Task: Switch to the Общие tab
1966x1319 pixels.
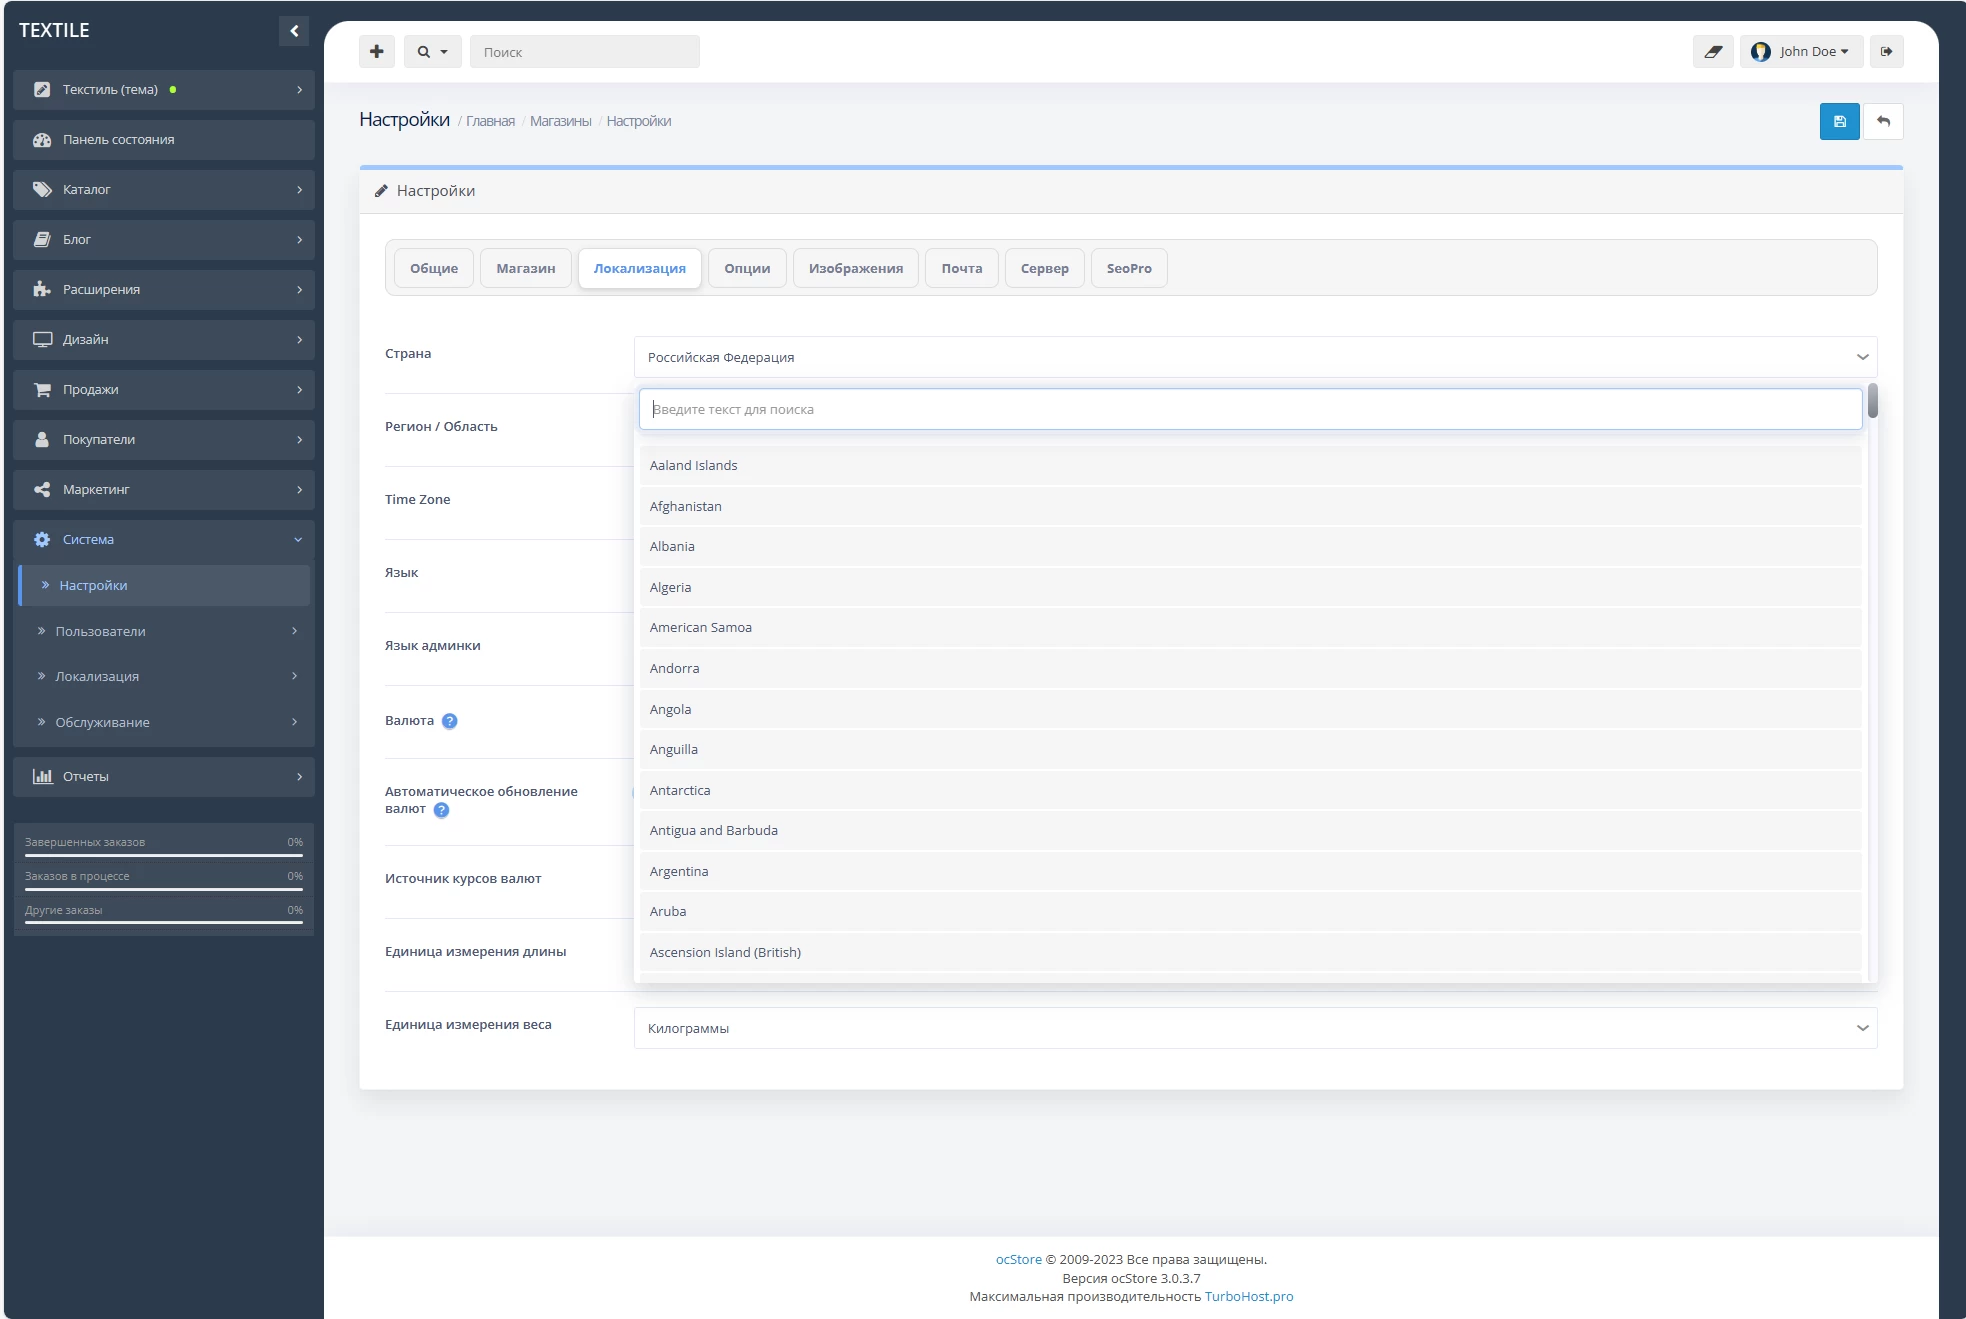Action: pos(434,268)
